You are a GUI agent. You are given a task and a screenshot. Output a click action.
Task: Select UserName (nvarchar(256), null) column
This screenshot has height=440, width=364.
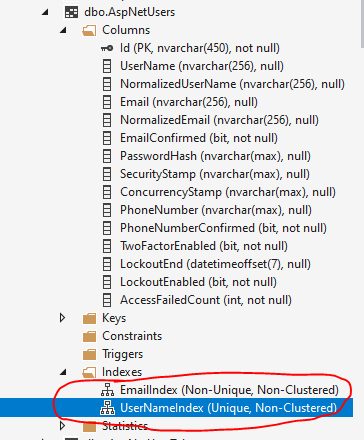pos(202,66)
